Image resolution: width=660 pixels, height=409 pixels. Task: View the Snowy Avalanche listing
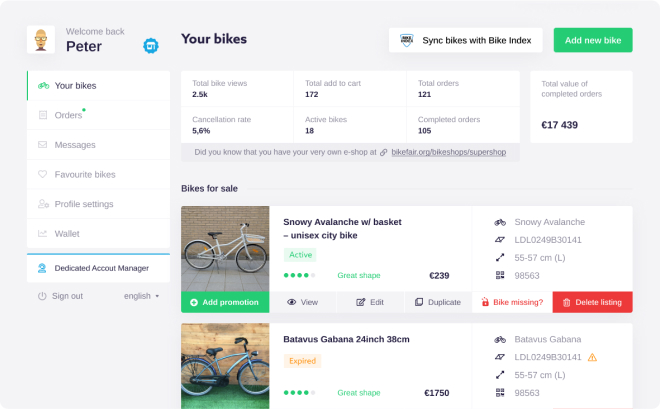click(x=302, y=302)
